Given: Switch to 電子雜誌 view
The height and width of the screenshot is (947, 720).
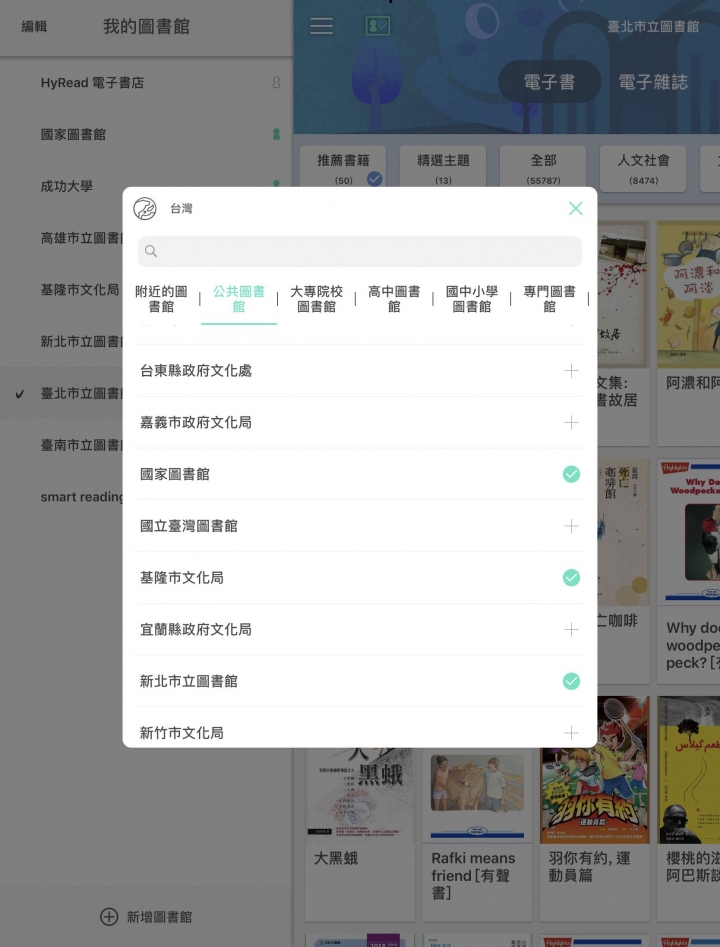Looking at the screenshot, I should (x=653, y=82).
